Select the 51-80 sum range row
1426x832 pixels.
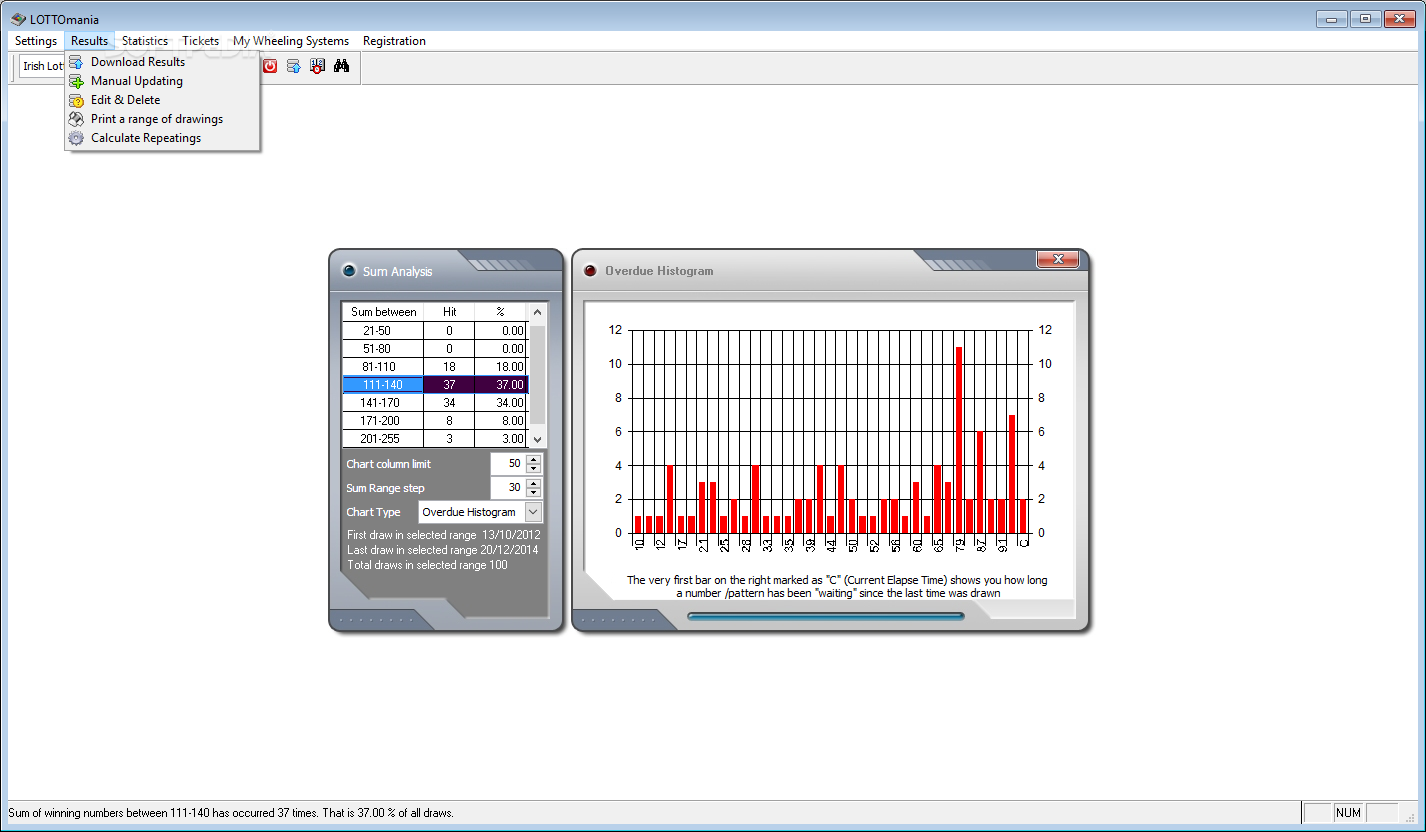point(435,348)
